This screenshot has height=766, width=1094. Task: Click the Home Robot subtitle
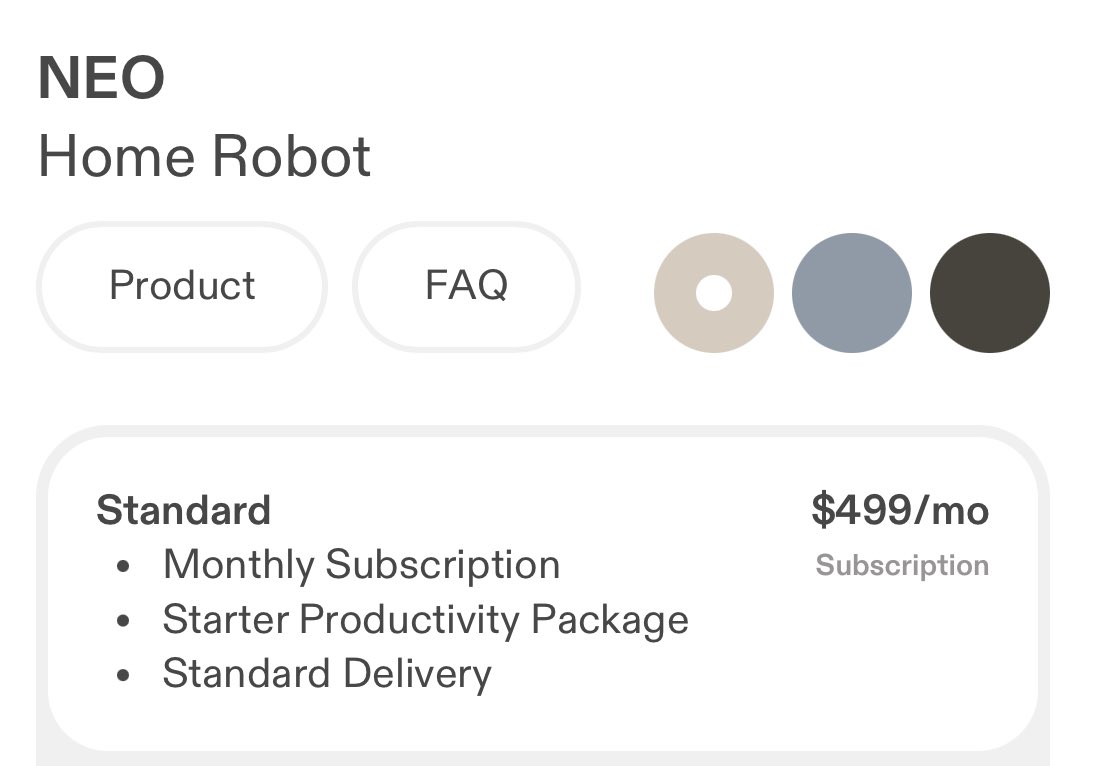[x=204, y=157]
